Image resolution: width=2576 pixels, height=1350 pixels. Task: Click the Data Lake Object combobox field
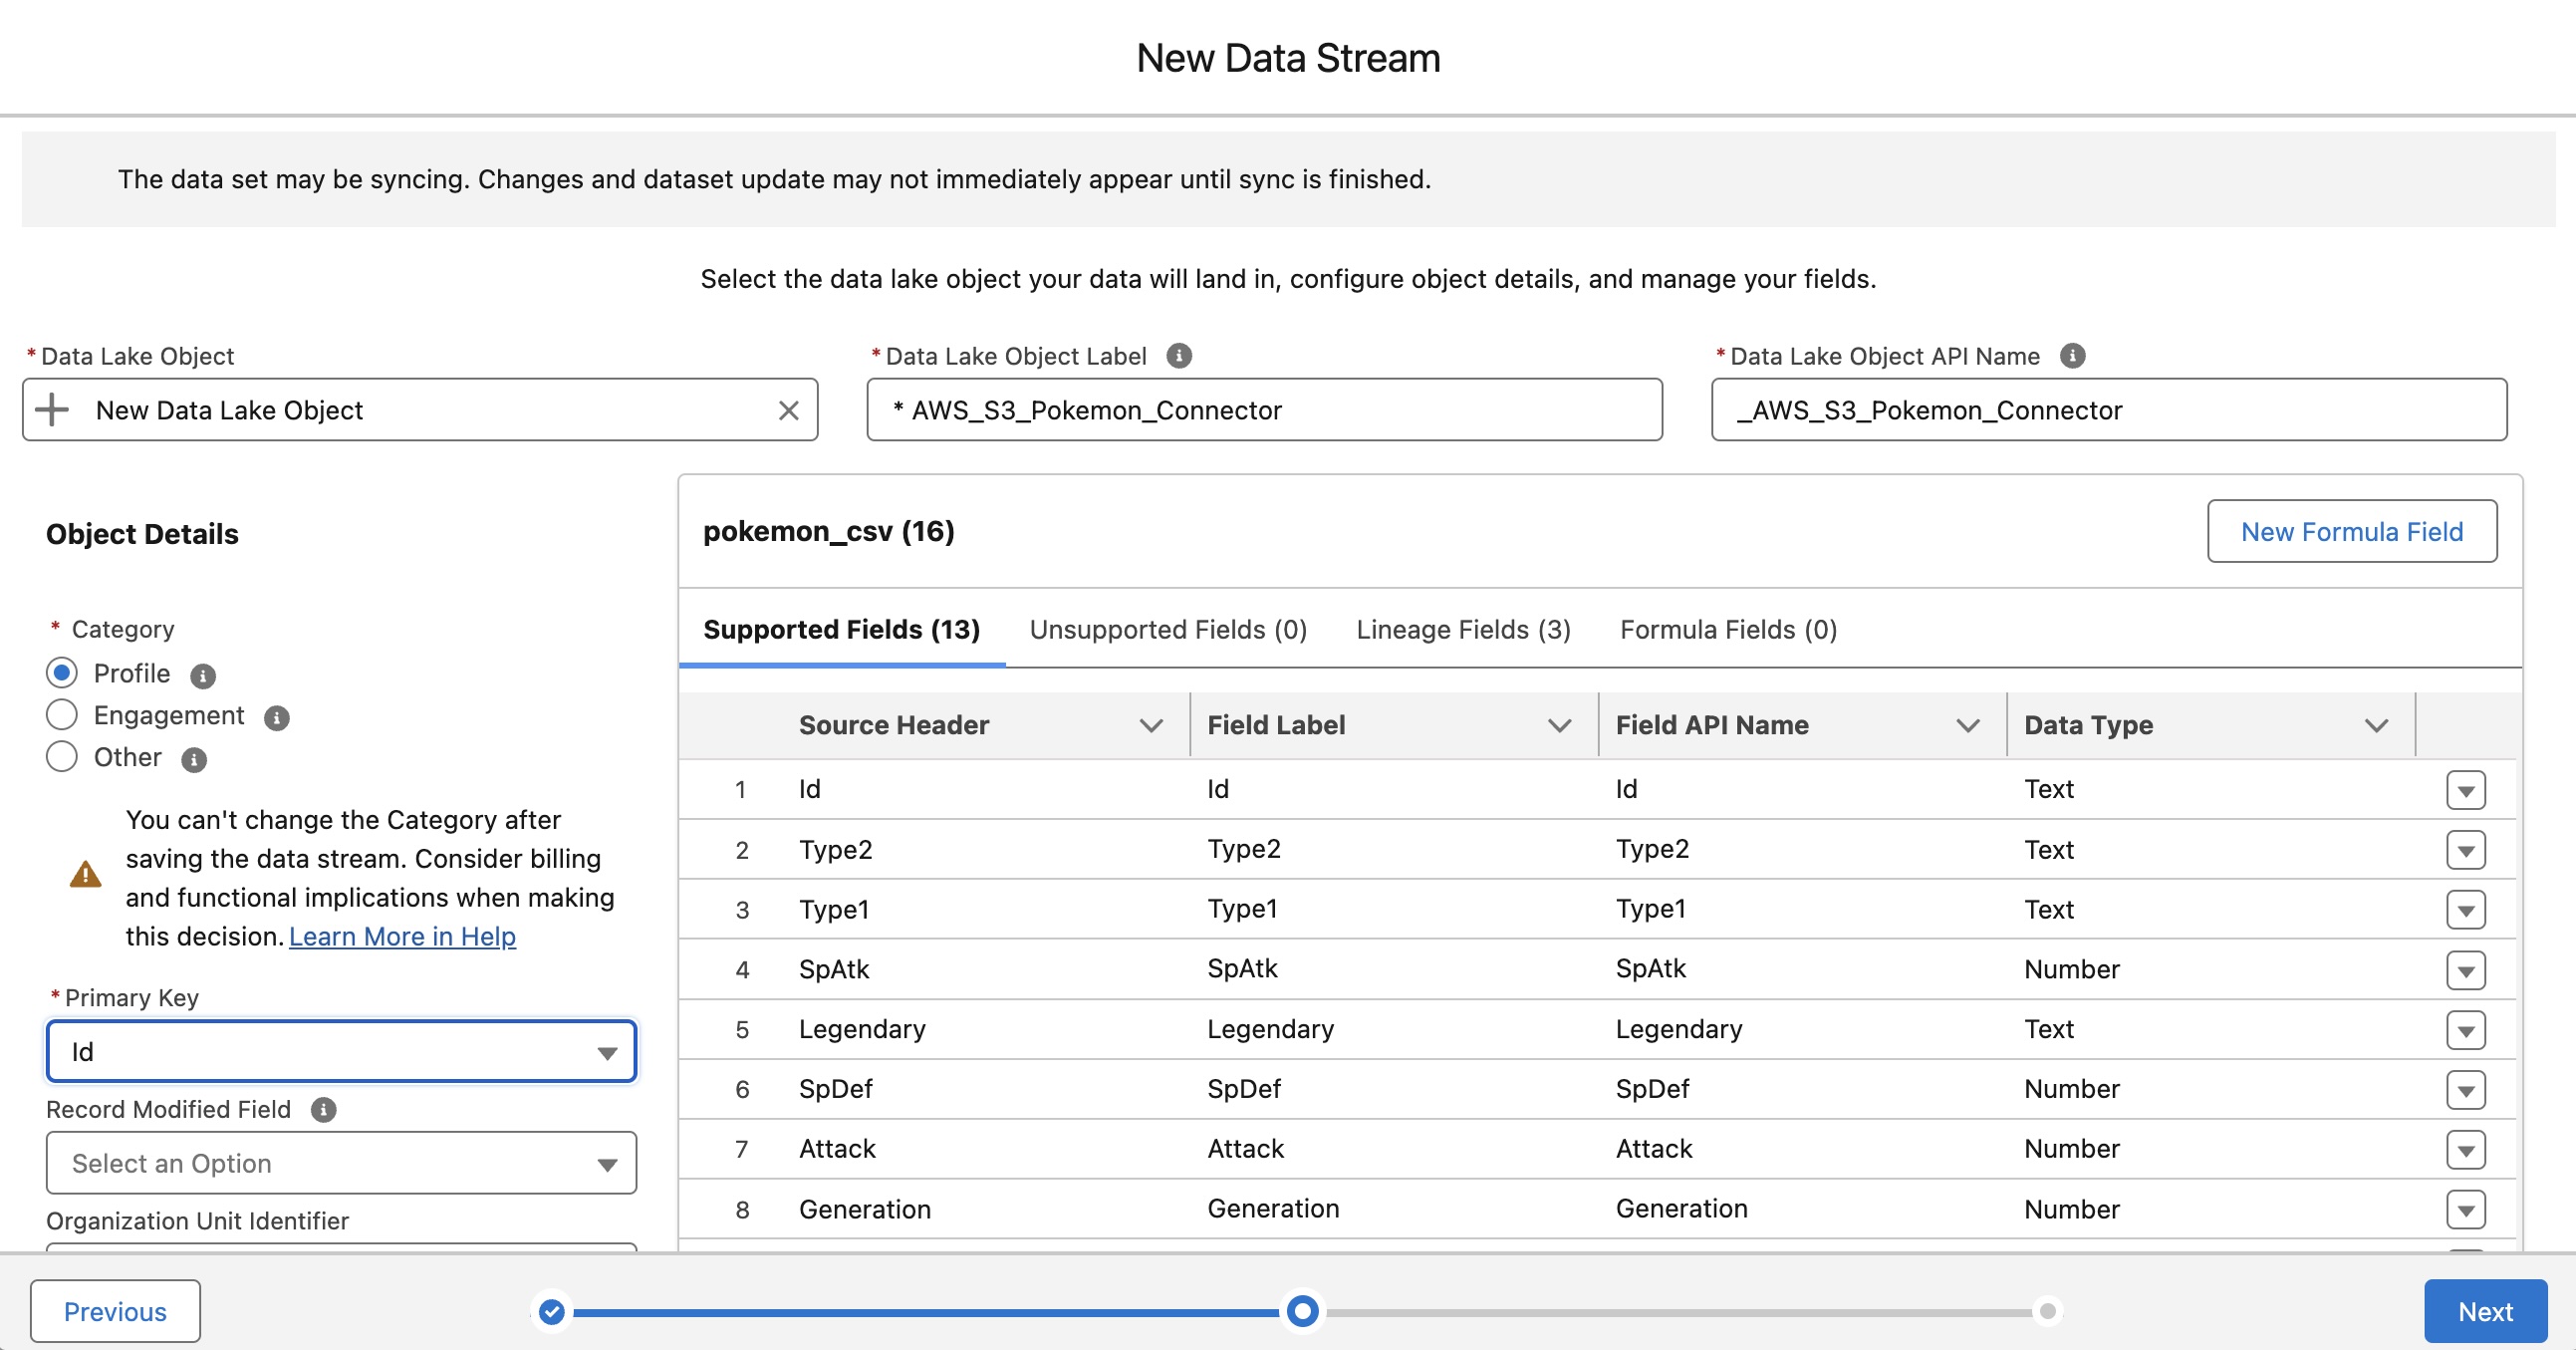420,410
